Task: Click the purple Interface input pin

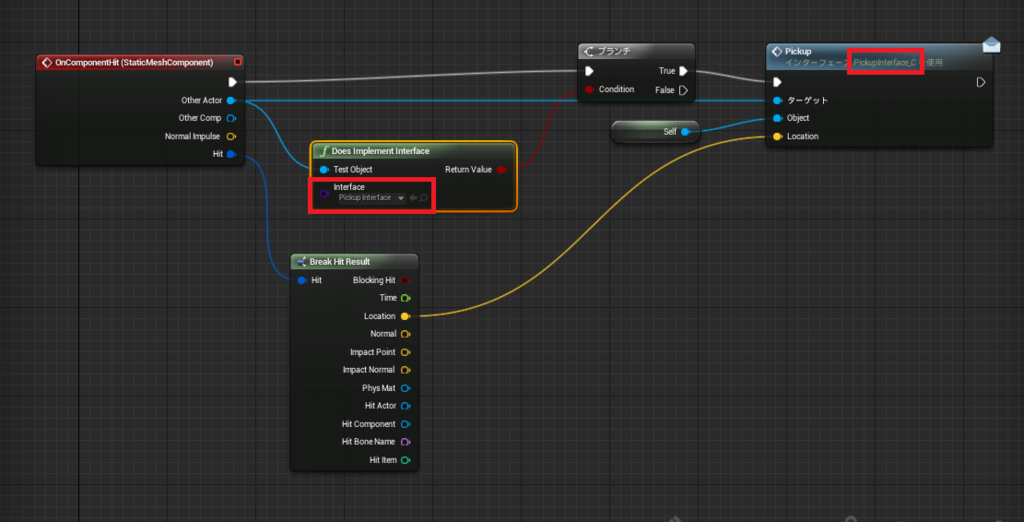Action: 325,193
